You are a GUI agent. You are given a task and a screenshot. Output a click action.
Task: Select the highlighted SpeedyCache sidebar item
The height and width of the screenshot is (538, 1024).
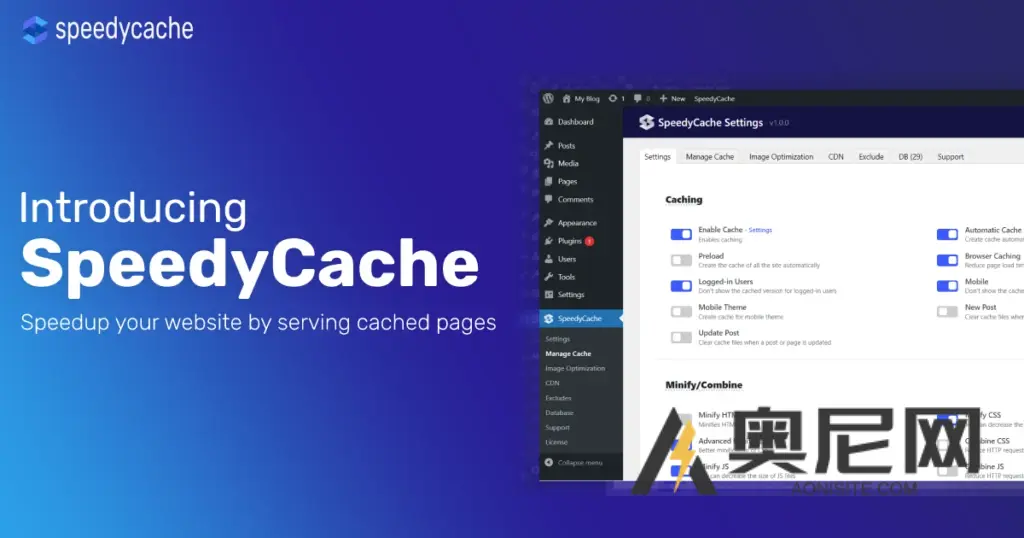click(x=581, y=319)
